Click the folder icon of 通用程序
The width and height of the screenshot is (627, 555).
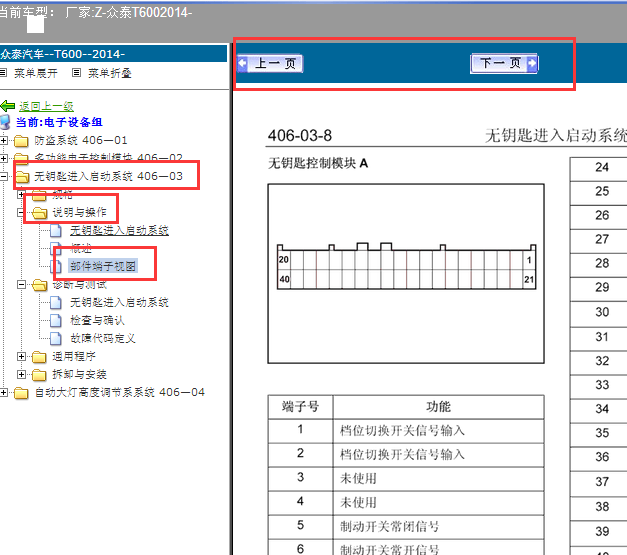click(39, 357)
